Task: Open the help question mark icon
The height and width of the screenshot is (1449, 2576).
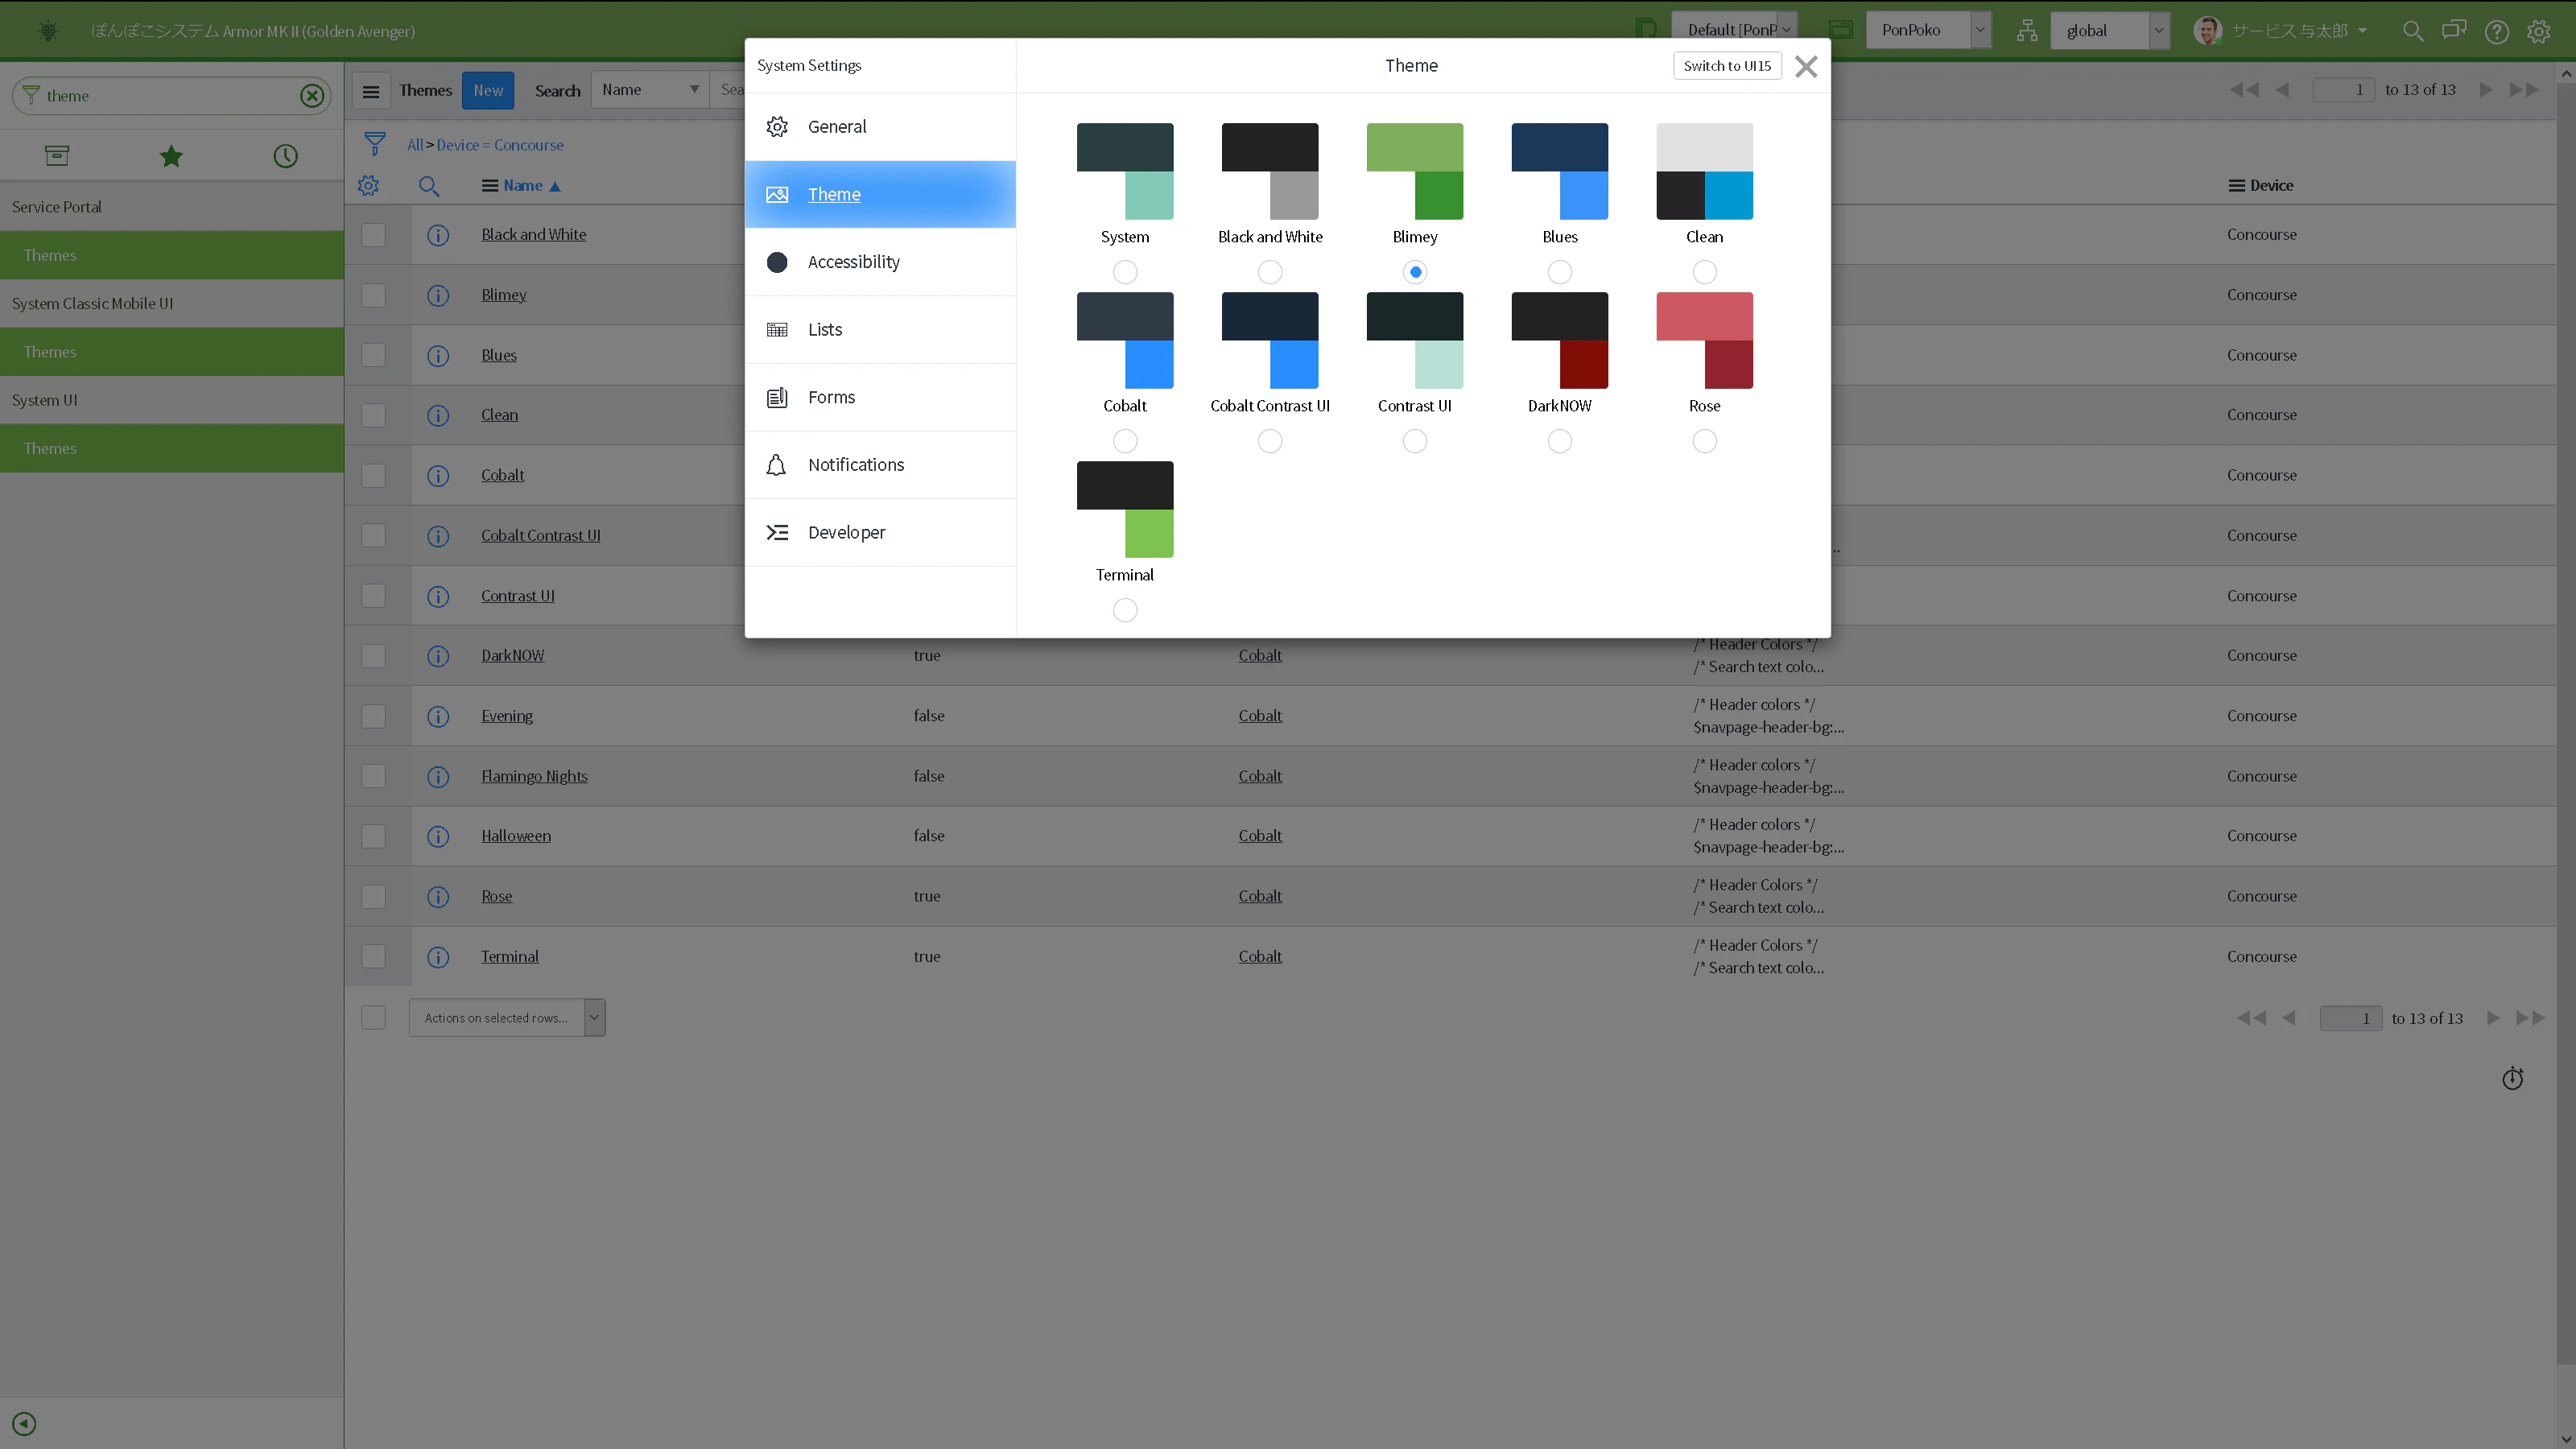Action: click(x=2497, y=32)
